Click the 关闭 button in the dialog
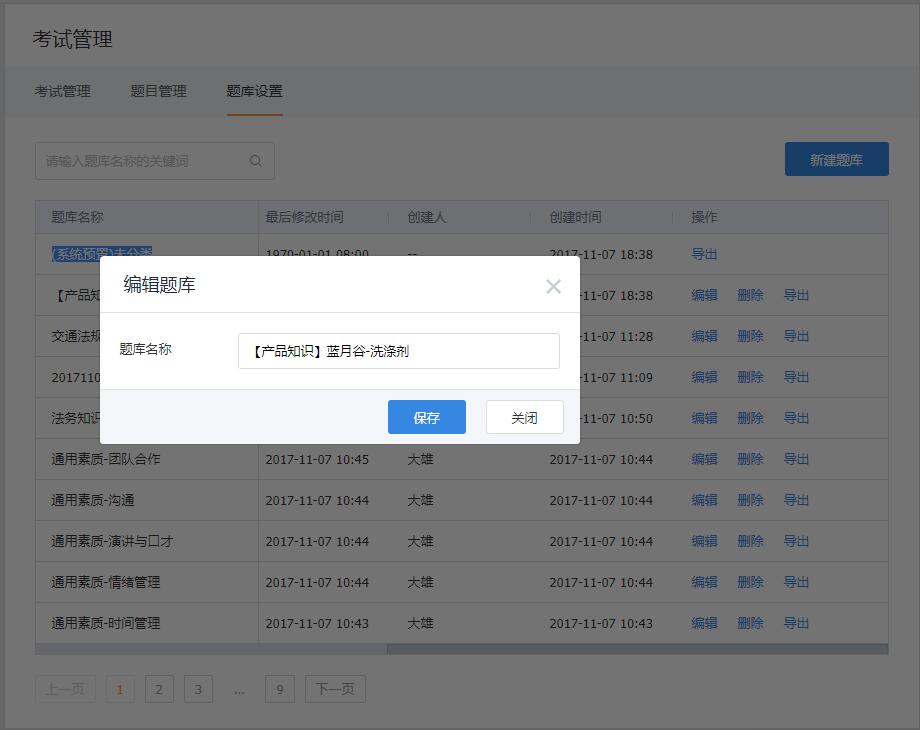 click(525, 417)
